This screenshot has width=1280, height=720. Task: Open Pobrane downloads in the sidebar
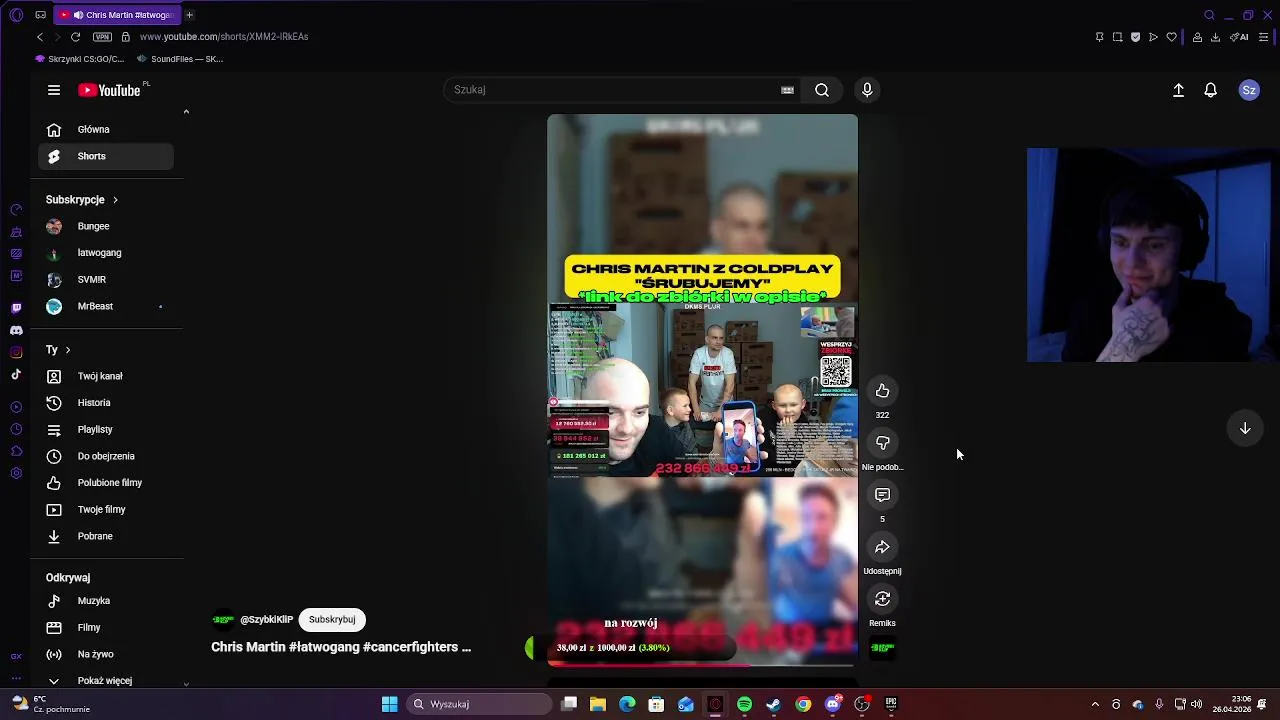[106, 536]
